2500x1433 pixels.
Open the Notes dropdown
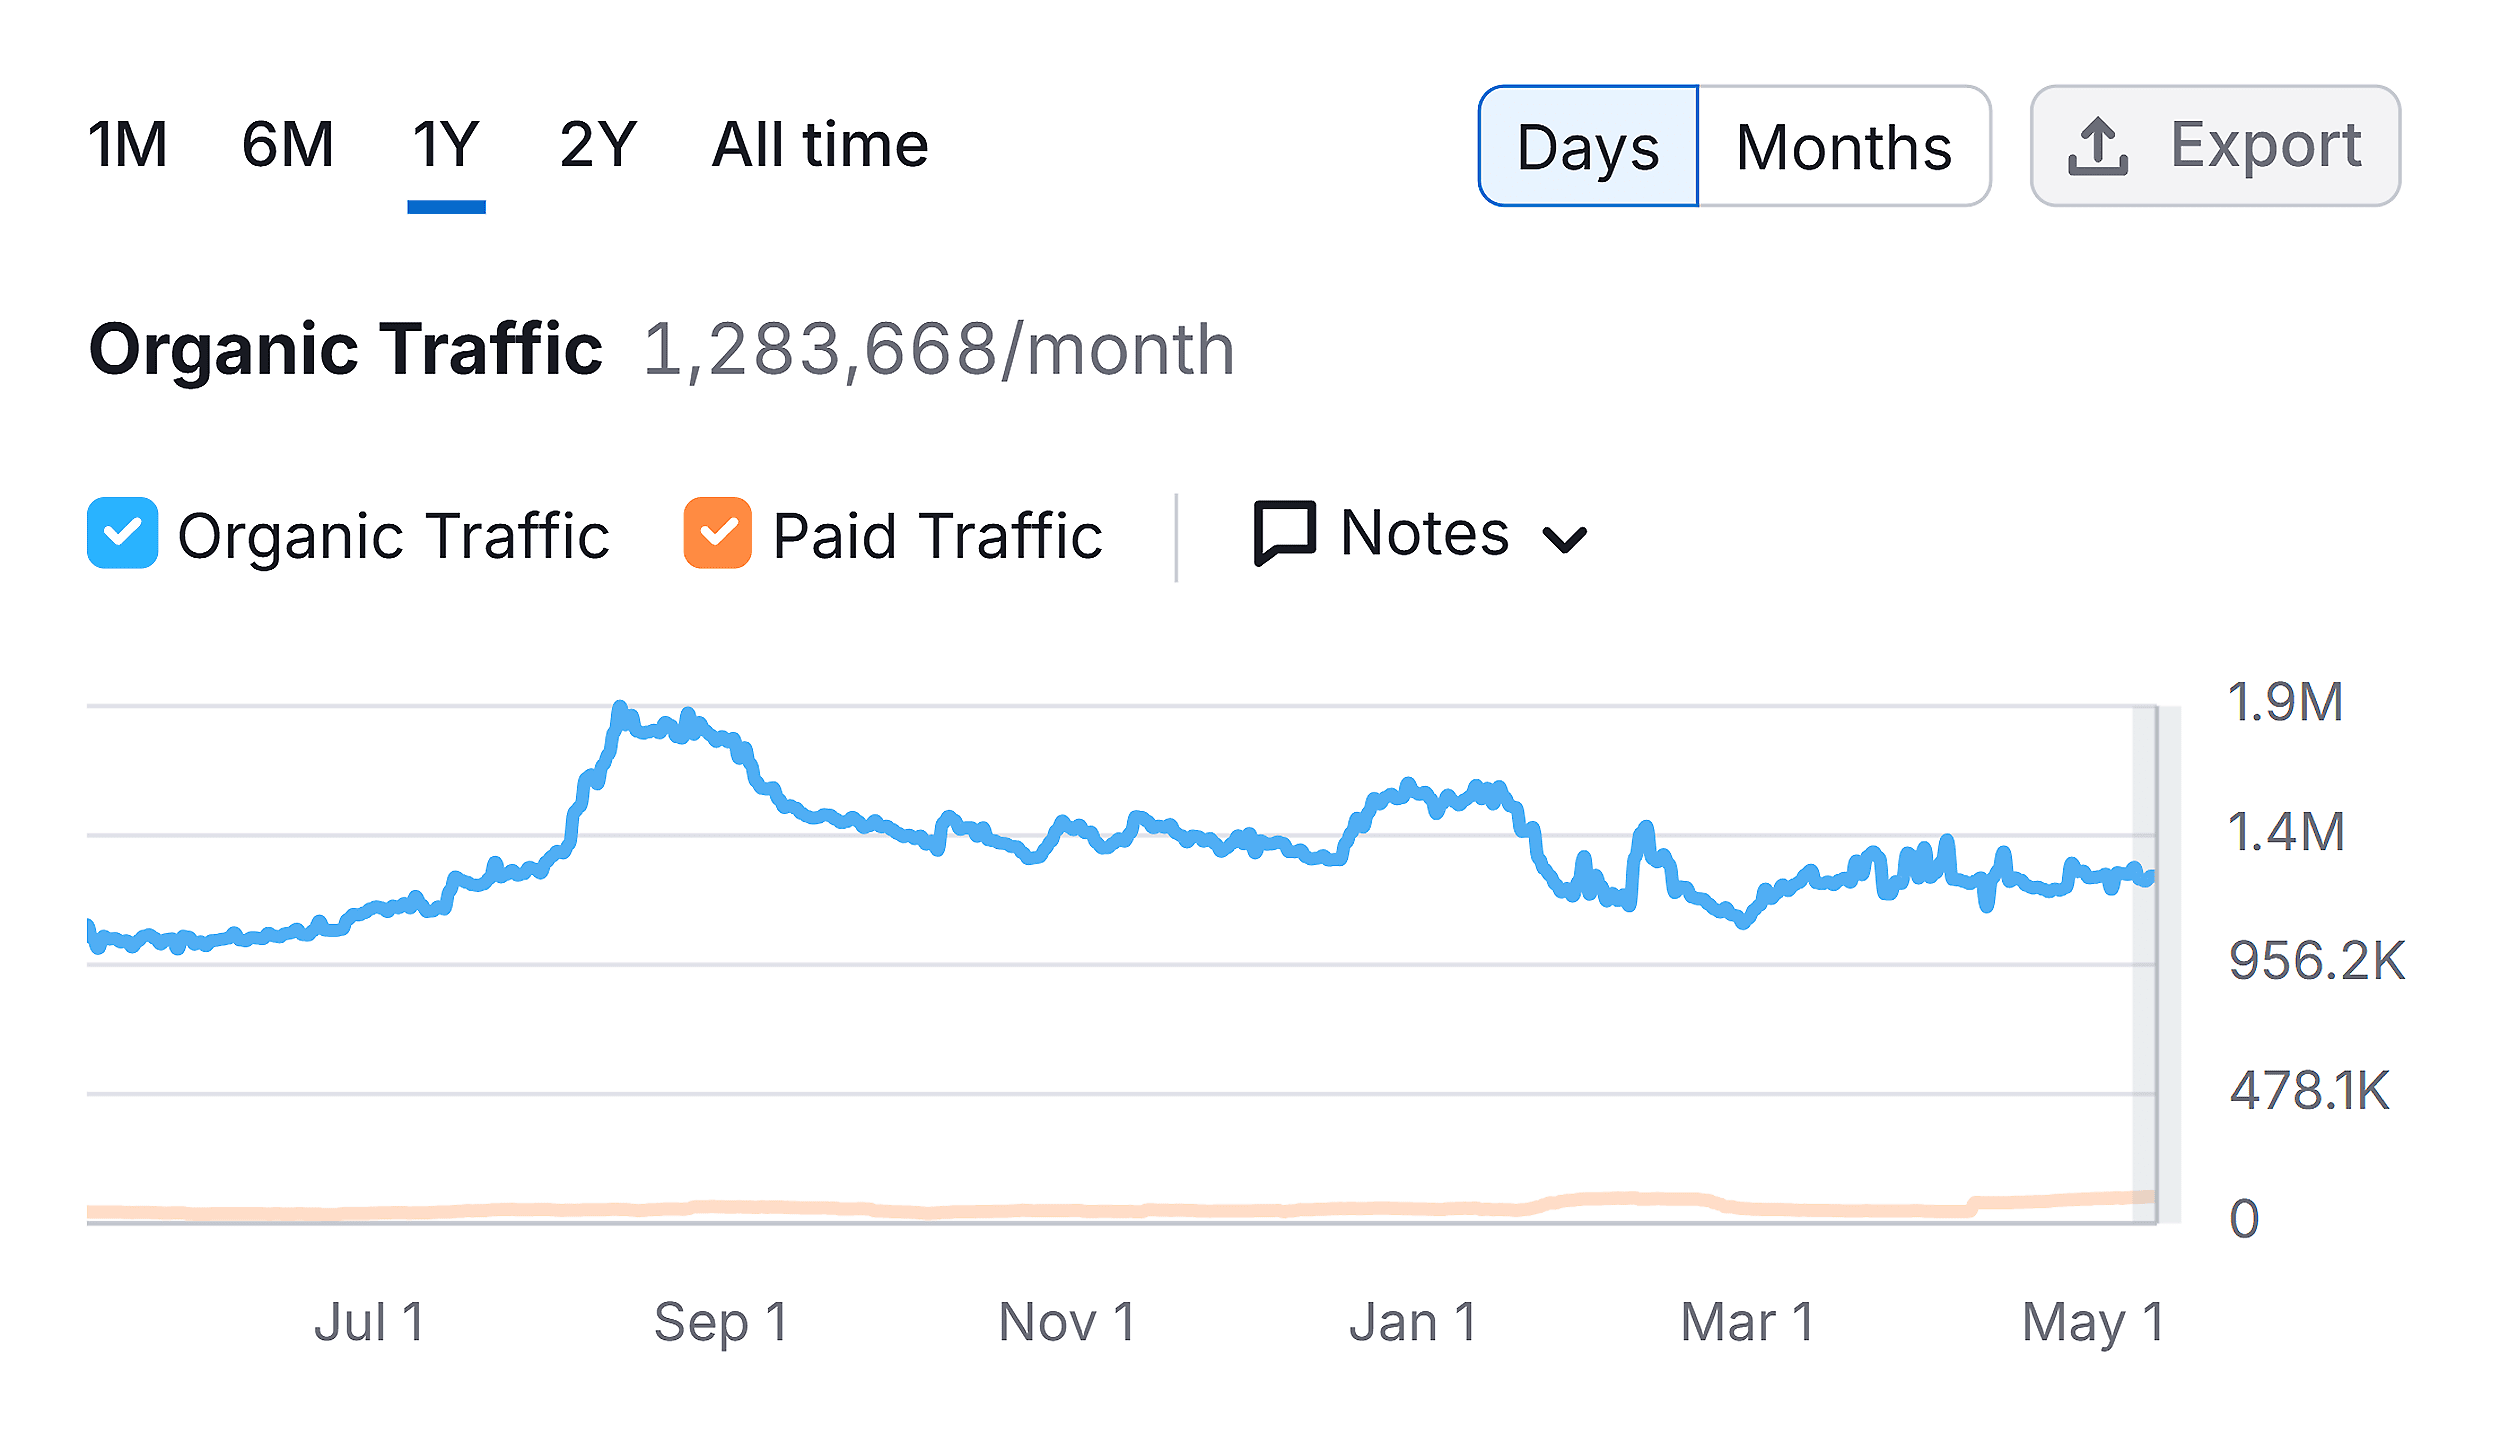1420,533
